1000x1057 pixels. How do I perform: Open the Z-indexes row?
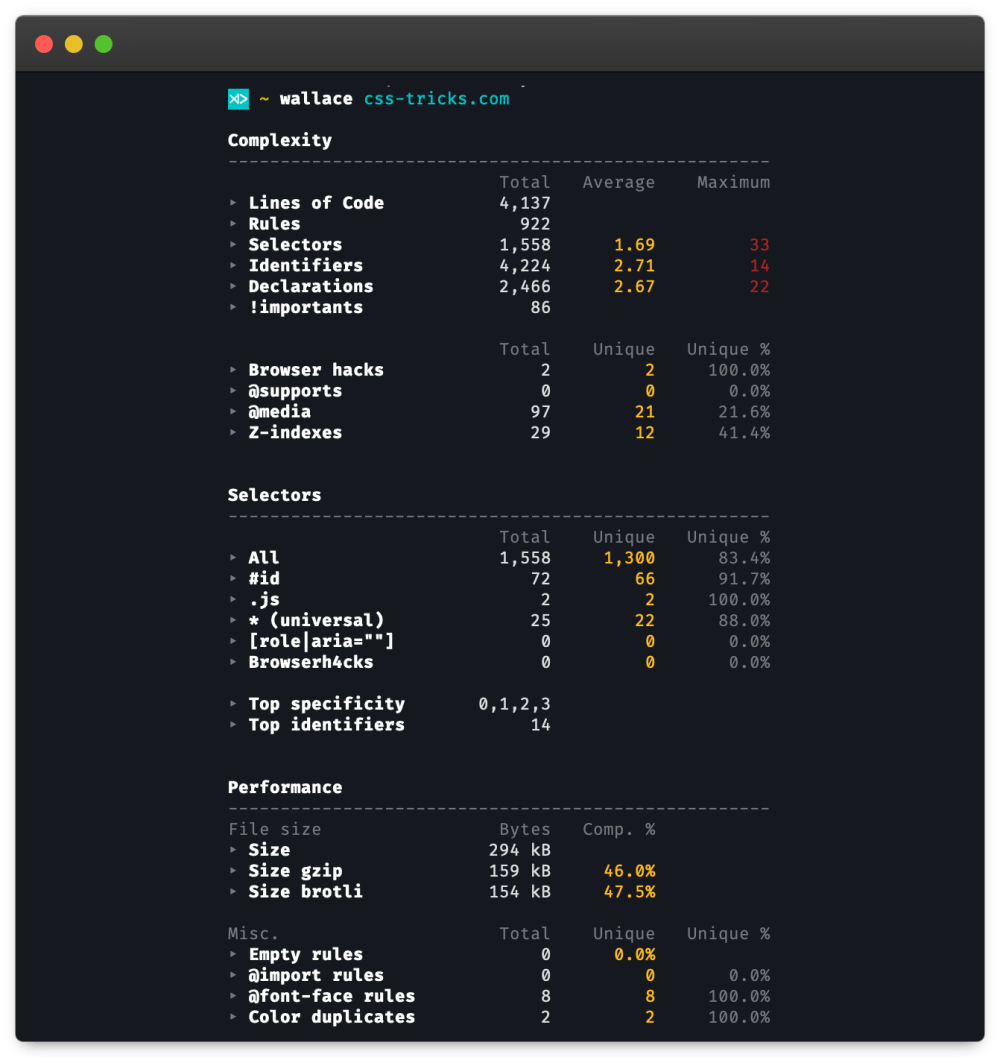295,433
